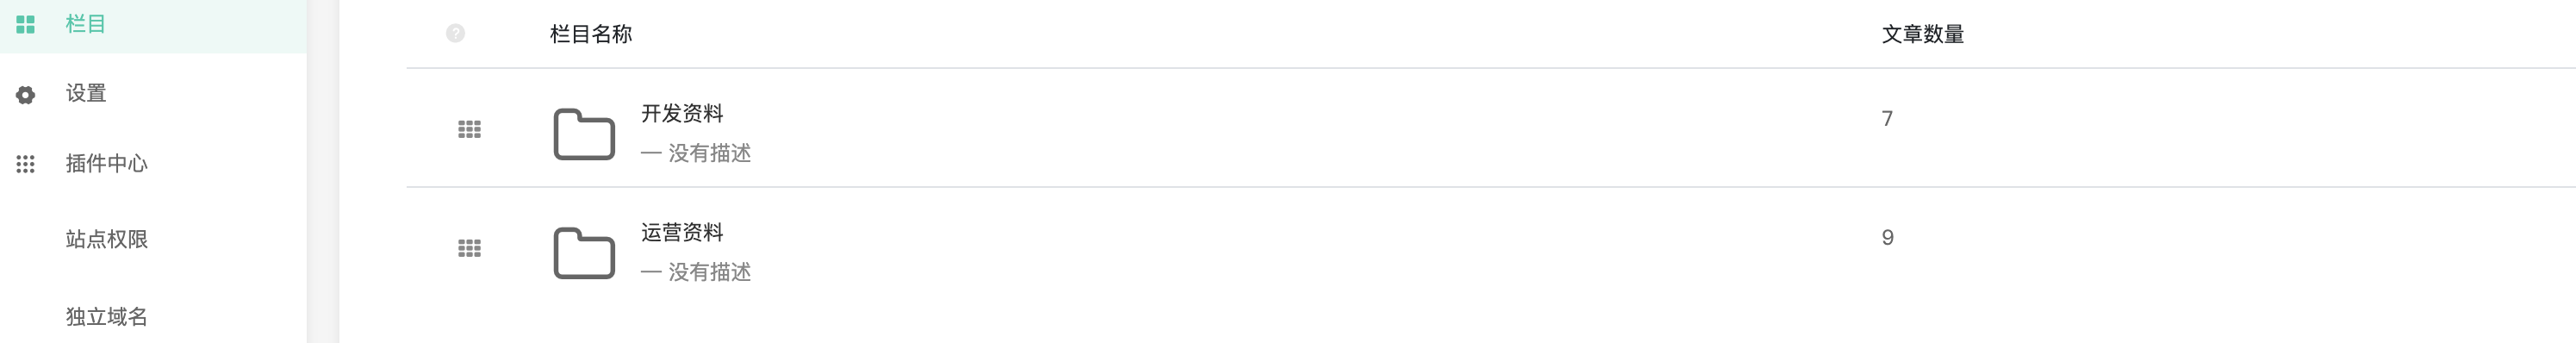Open 站点权限 in the sidebar
The image size is (2576, 343).
(x=107, y=239)
